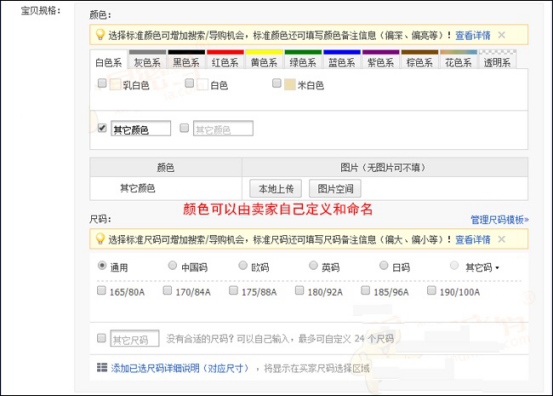Select the 其它码 radio button
The height and width of the screenshot is (396, 553).
coord(455,265)
